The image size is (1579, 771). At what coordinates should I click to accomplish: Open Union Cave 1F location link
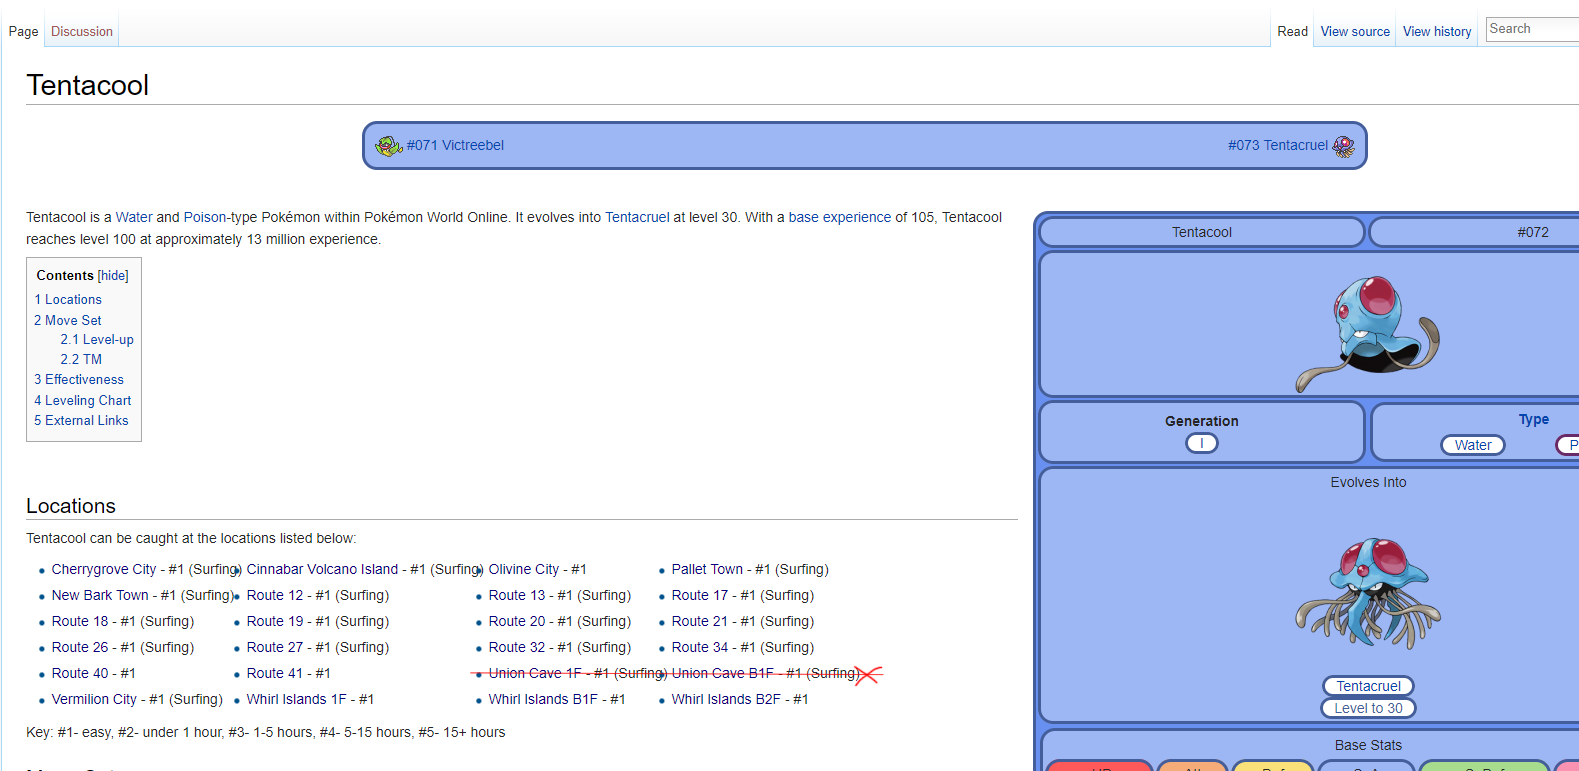click(535, 673)
